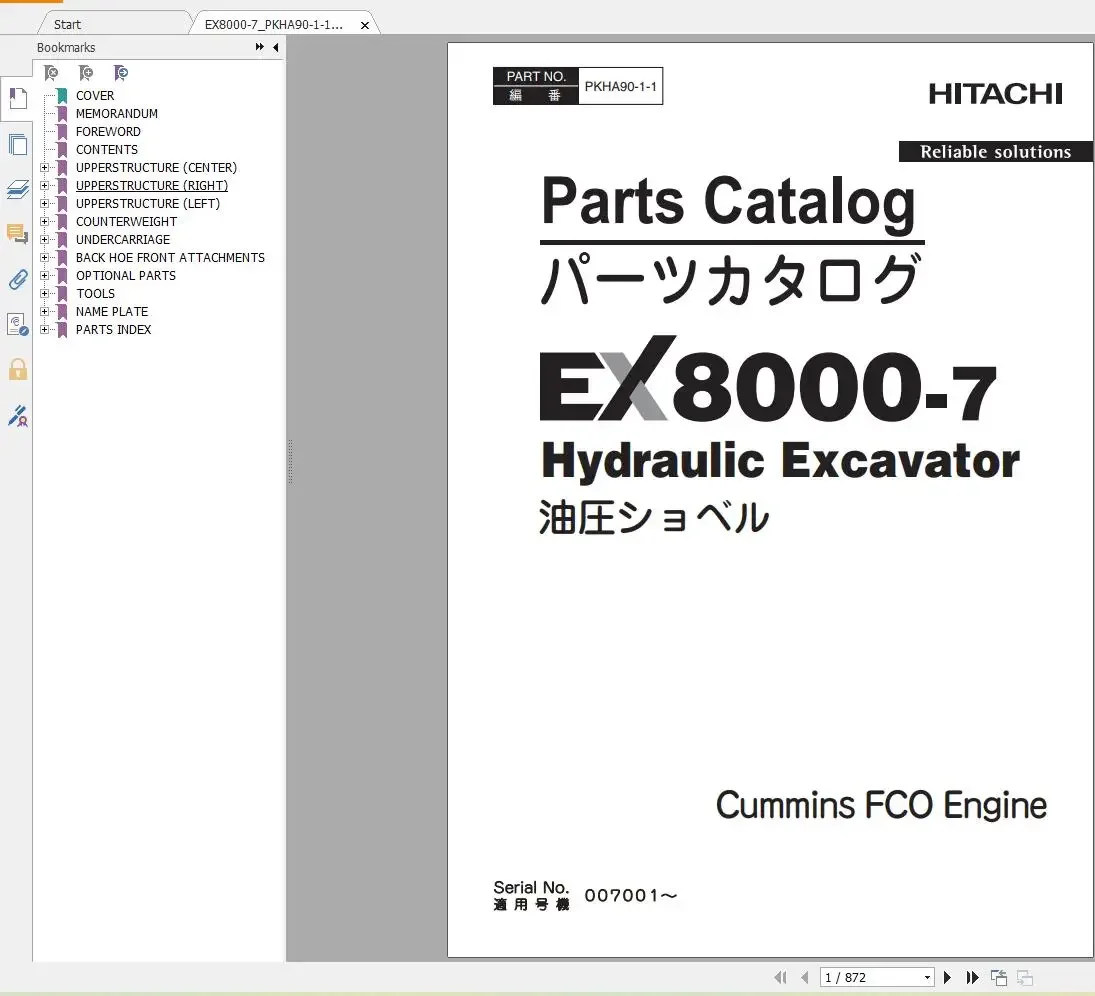1095x996 pixels.
Task: Open the Attachments panel
Action: tap(17, 280)
